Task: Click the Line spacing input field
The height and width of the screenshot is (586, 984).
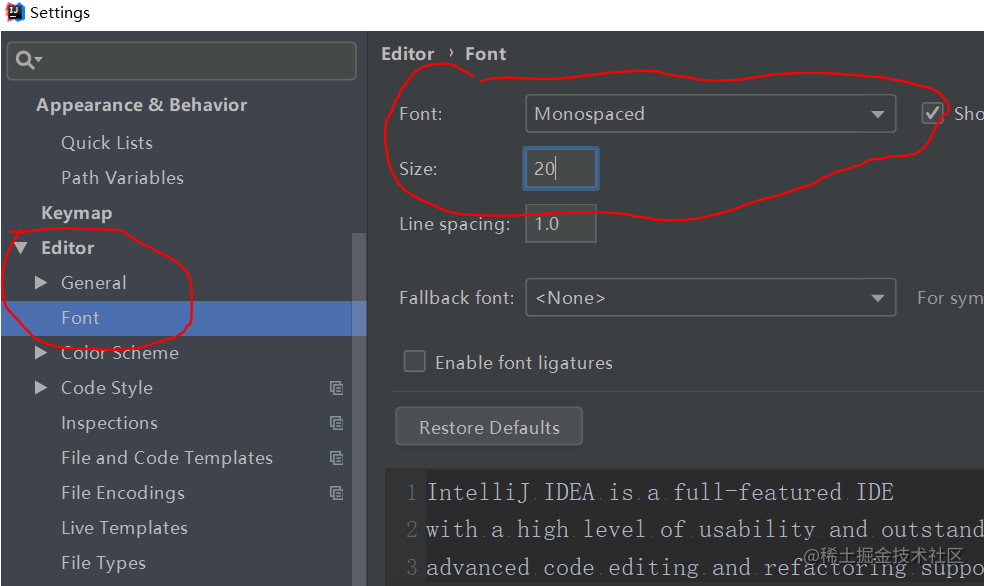Action: click(x=561, y=224)
